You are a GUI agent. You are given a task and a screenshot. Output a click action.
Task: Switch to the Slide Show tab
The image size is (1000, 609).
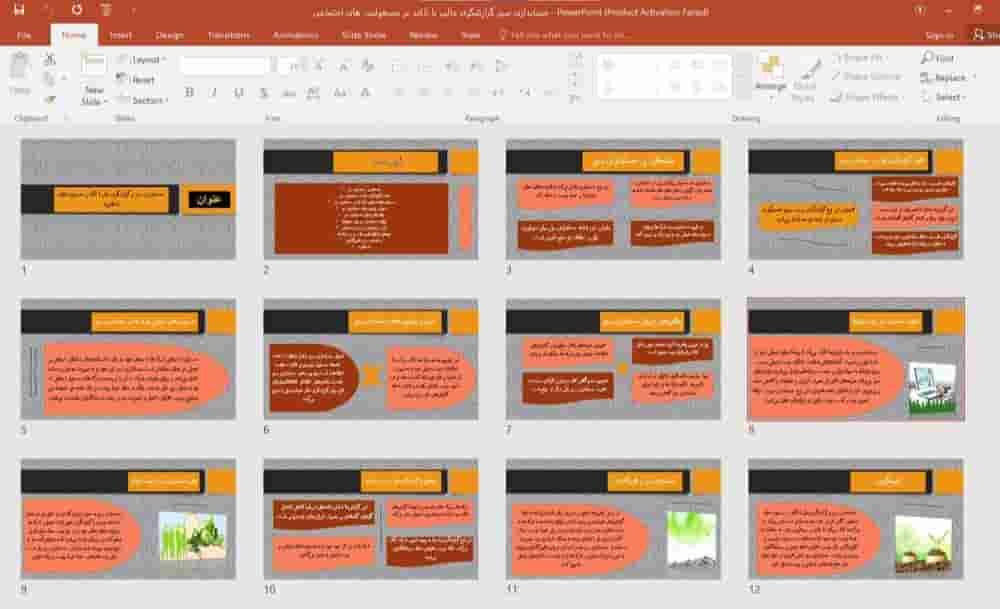364,35
